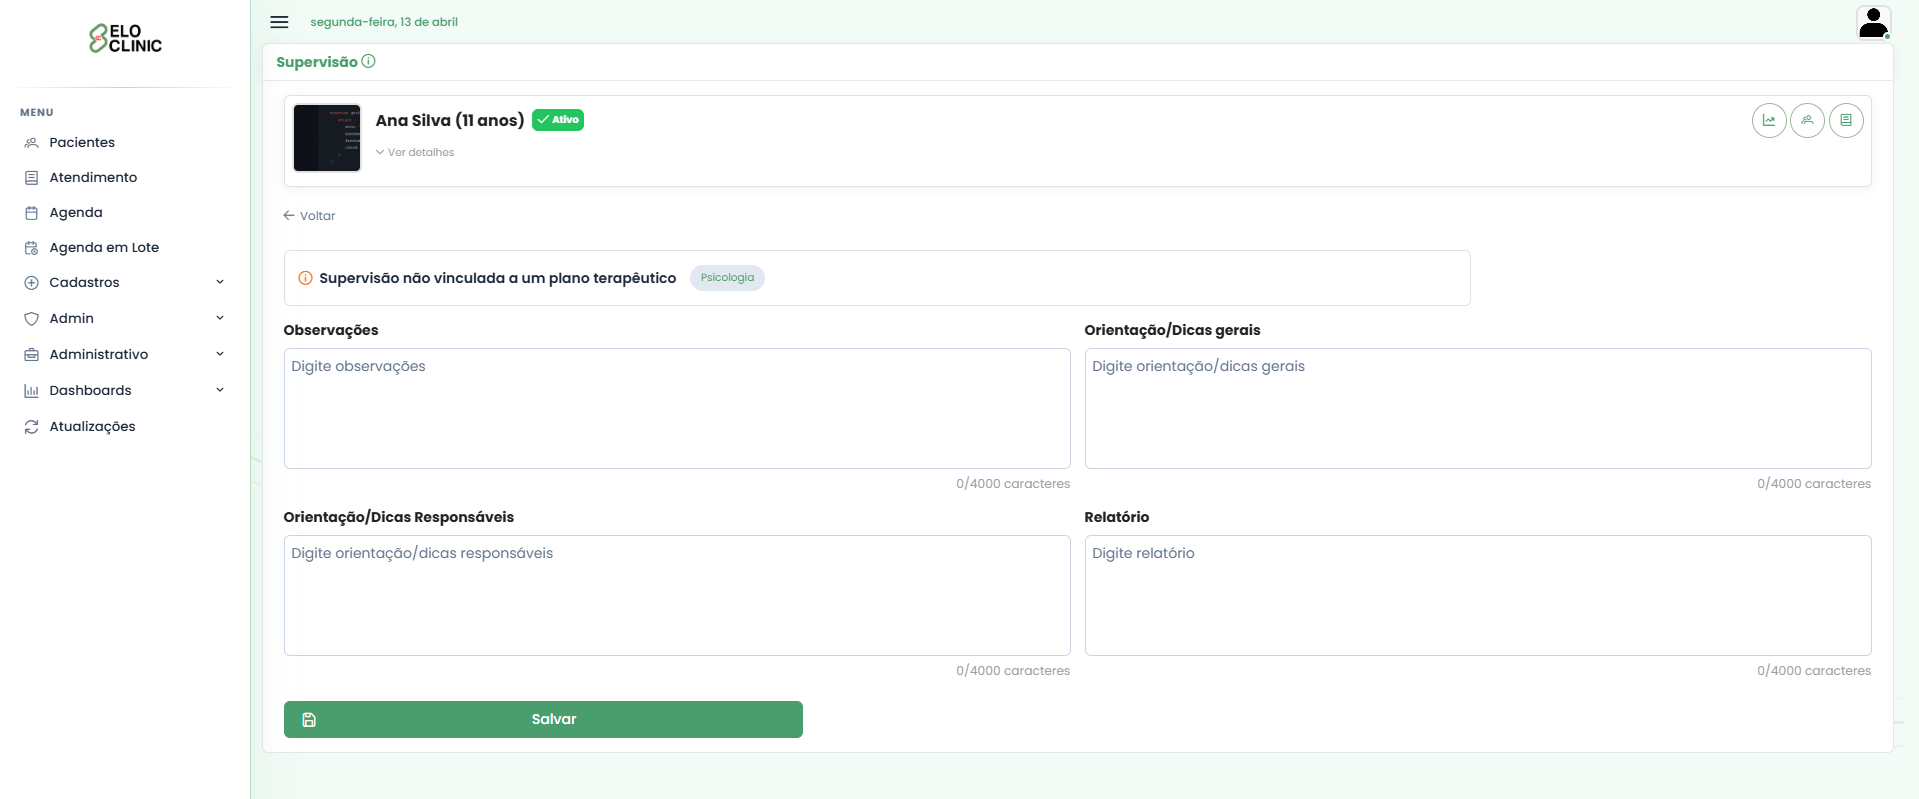Click the ELO Clinic logo
Viewport: 1919px width, 799px height.
[x=125, y=39]
